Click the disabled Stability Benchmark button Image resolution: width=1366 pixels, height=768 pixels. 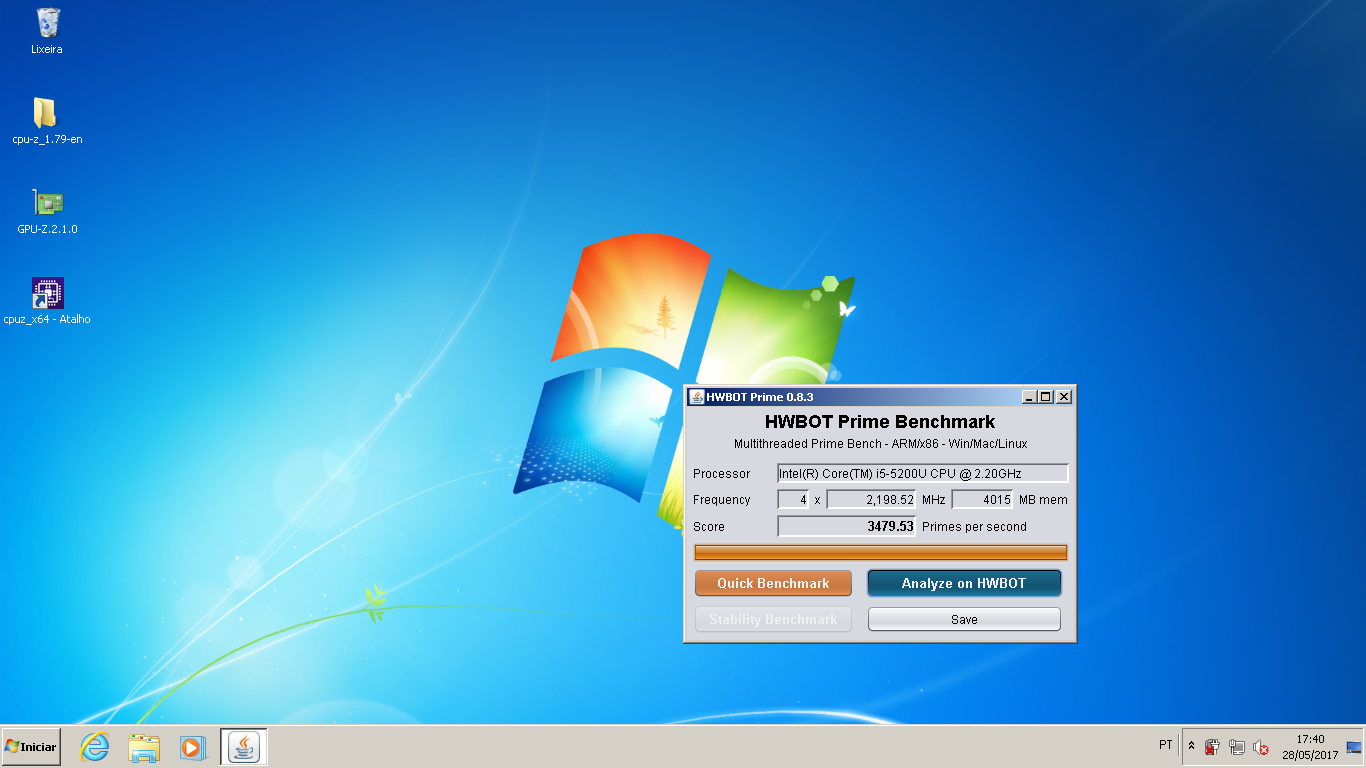point(773,619)
